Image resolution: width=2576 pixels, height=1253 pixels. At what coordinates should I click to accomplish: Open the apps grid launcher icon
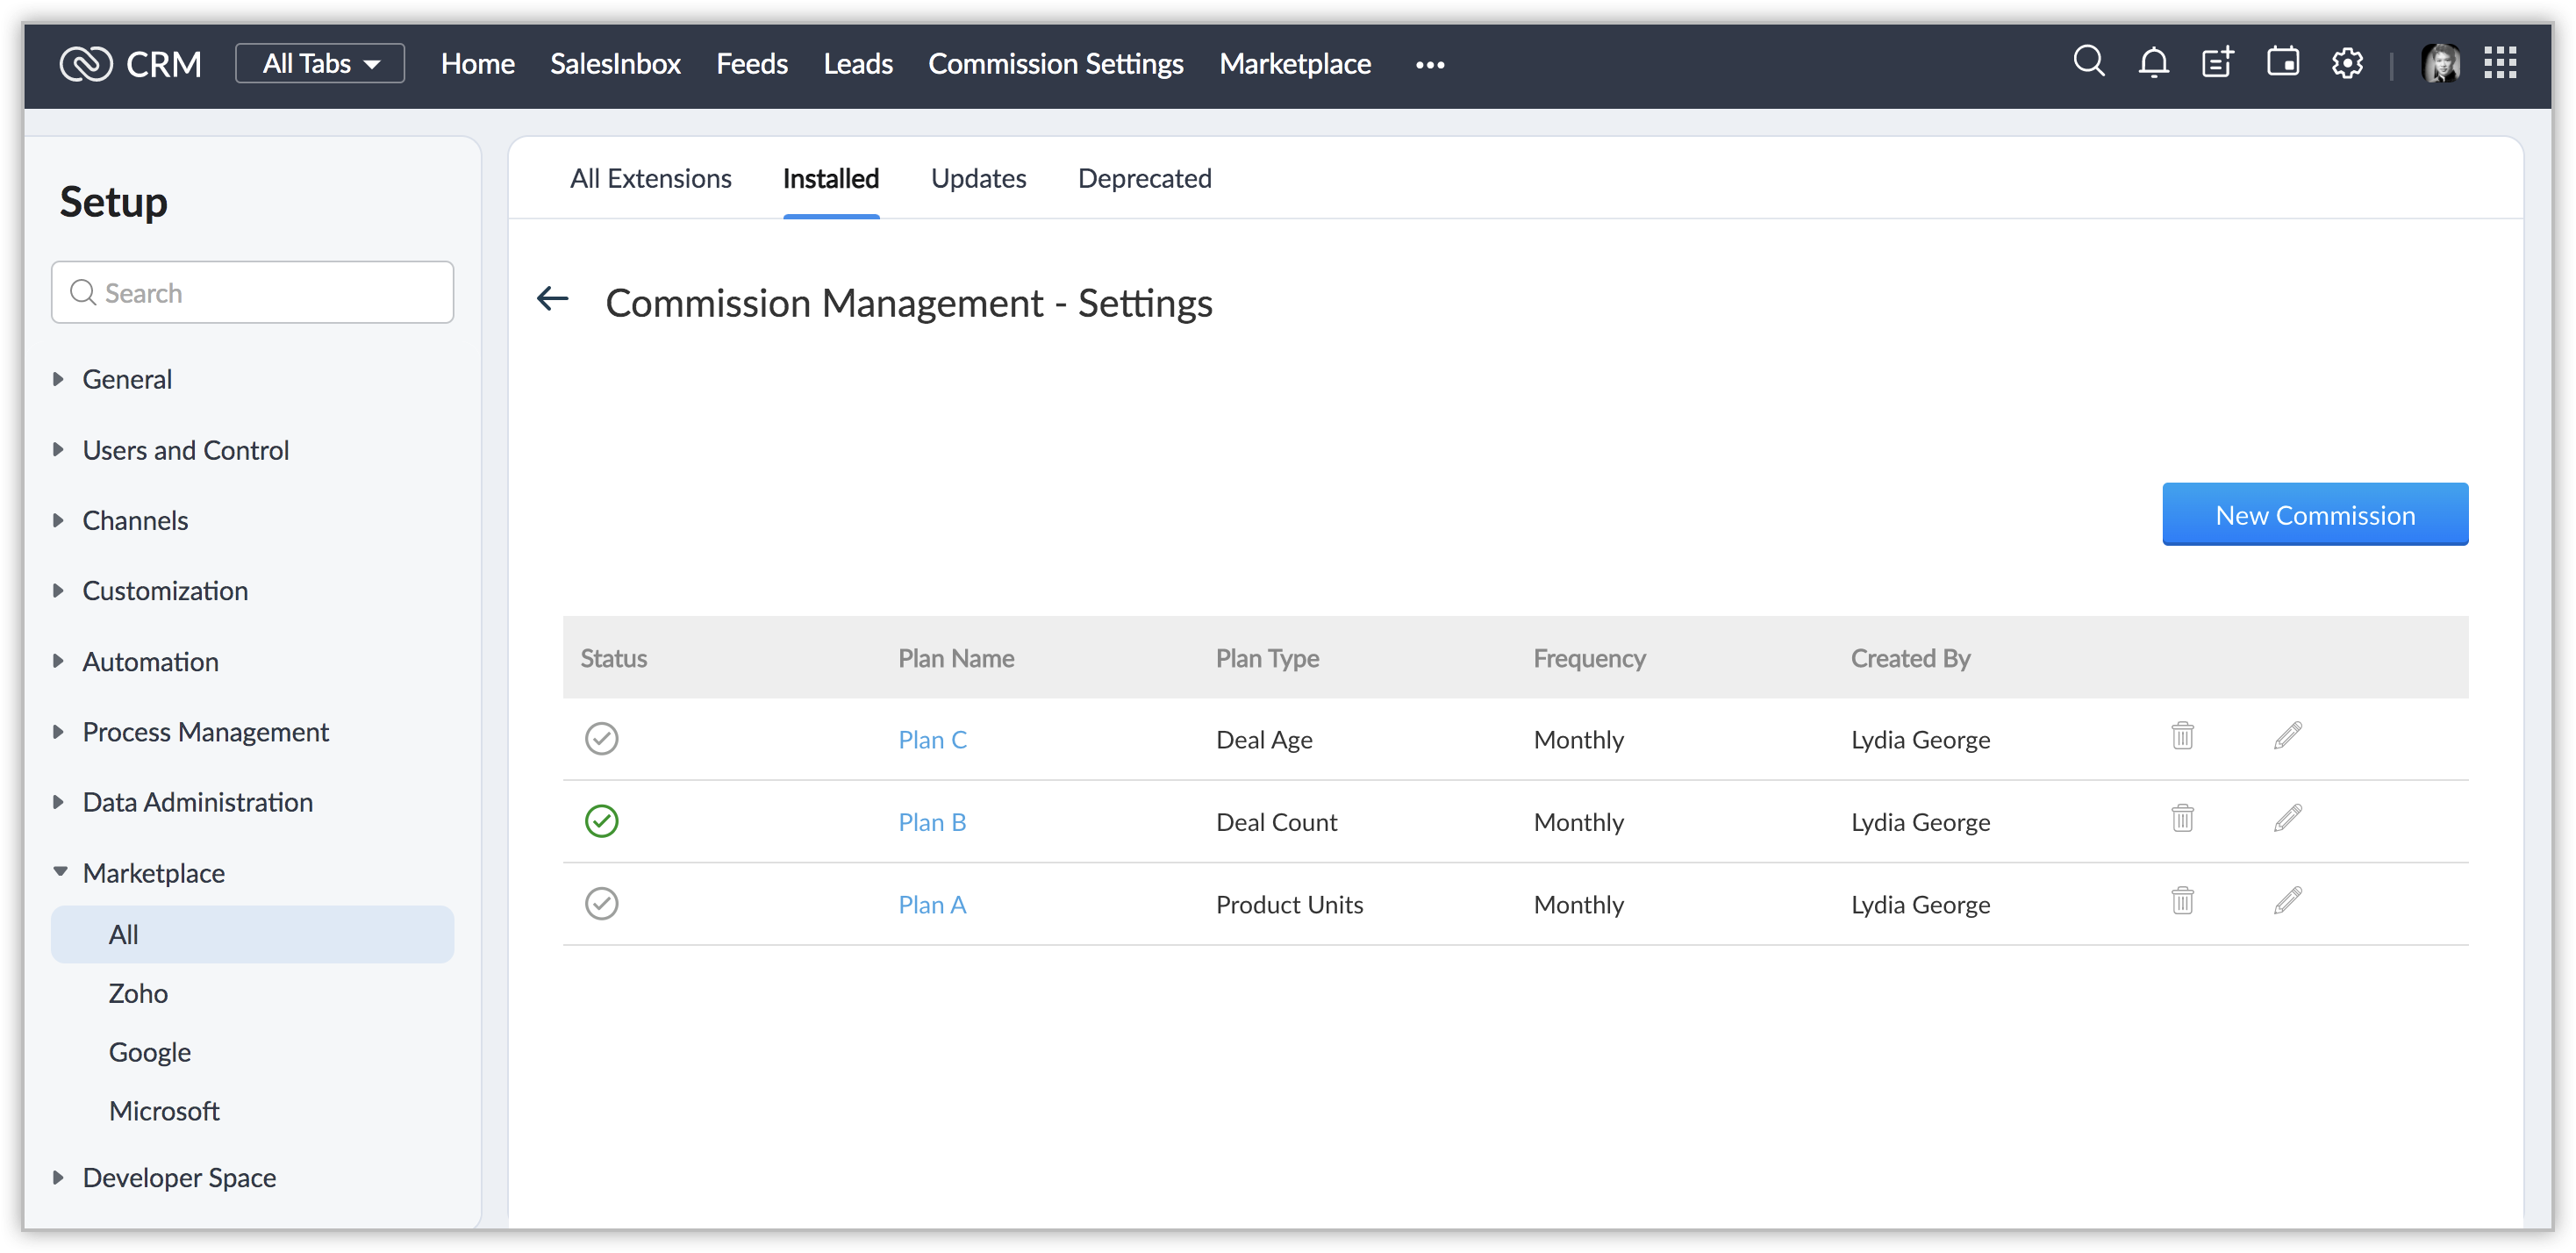[x=2500, y=62]
